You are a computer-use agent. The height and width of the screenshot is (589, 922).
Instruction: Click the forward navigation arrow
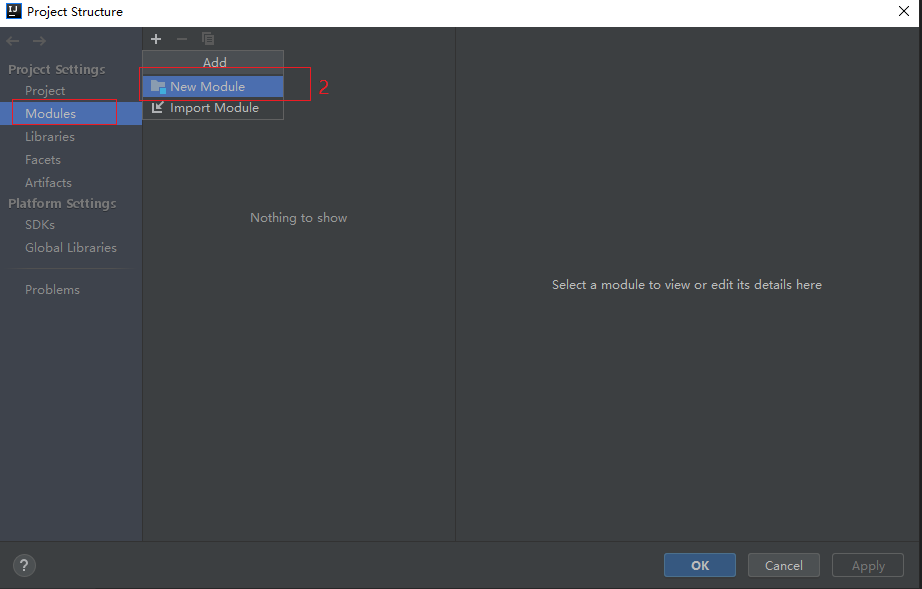(x=39, y=41)
